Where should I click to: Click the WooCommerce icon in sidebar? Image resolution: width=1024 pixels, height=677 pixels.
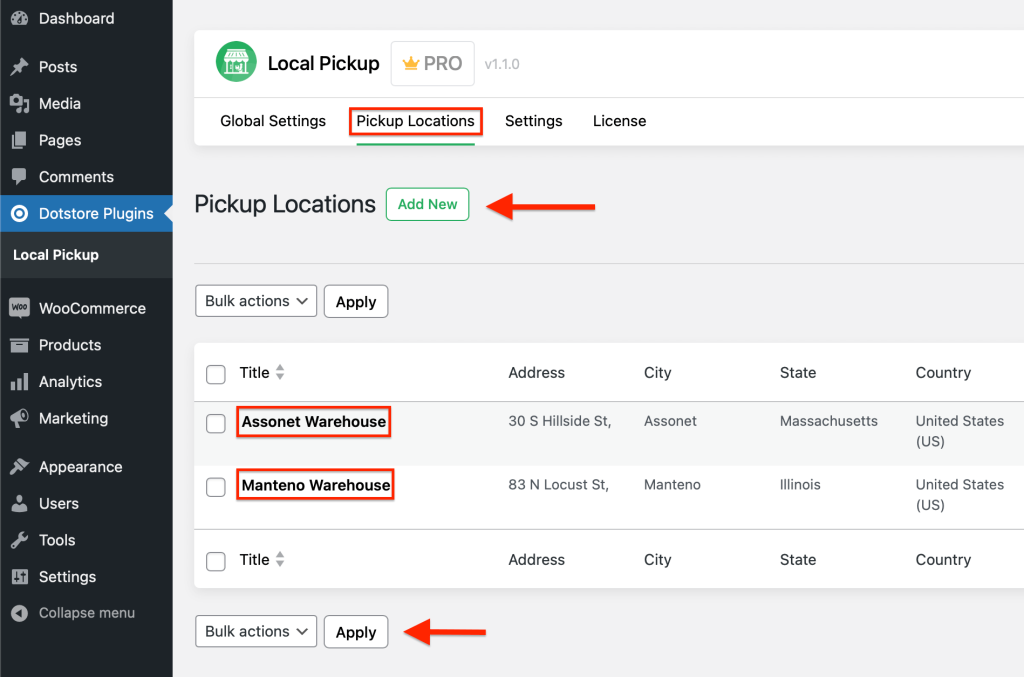pos(19,308)
